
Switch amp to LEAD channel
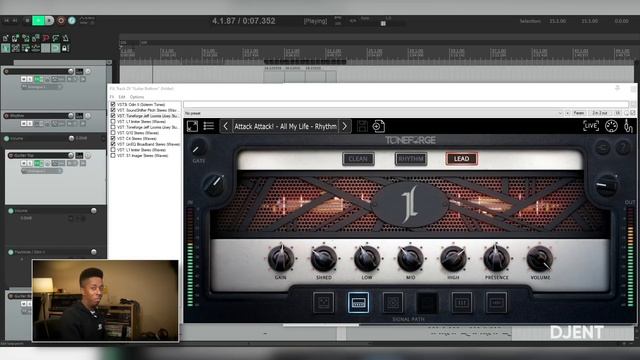point(461,159)
